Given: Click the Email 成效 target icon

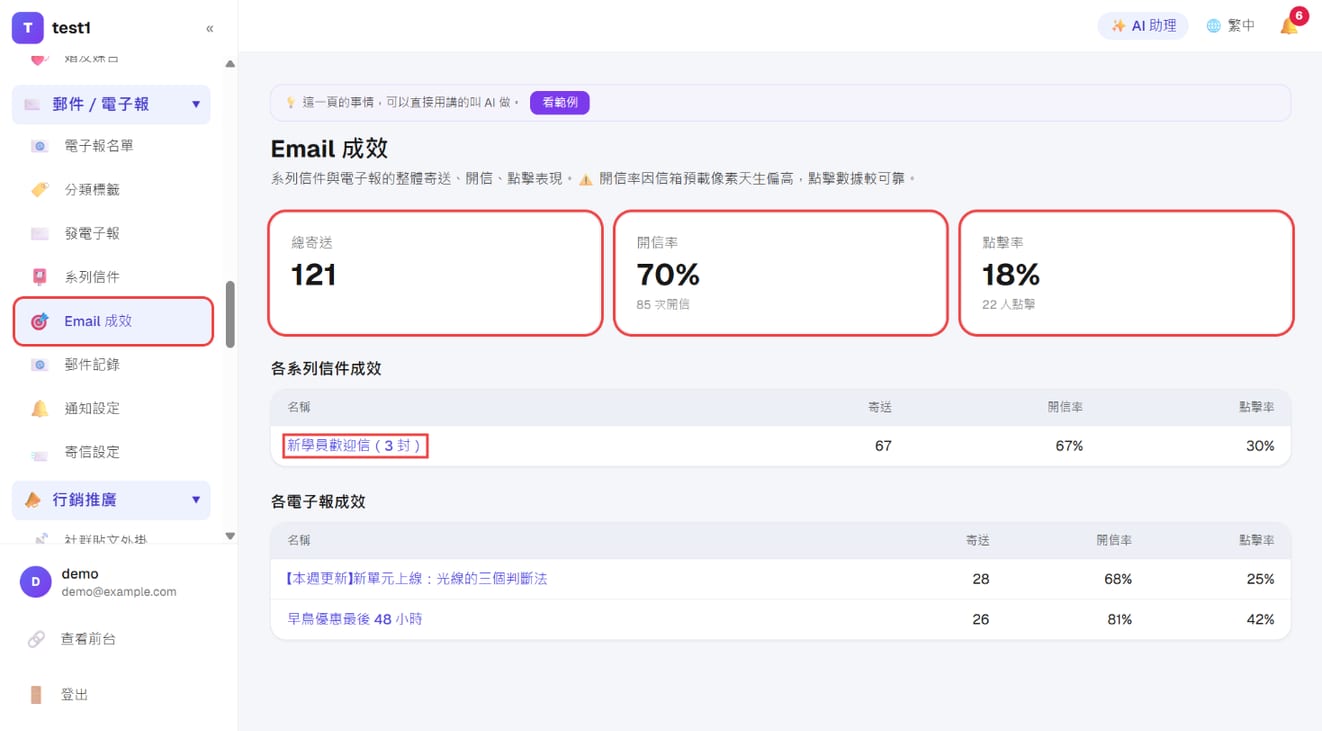Looking at the screenshot, I should coord(40,321).
